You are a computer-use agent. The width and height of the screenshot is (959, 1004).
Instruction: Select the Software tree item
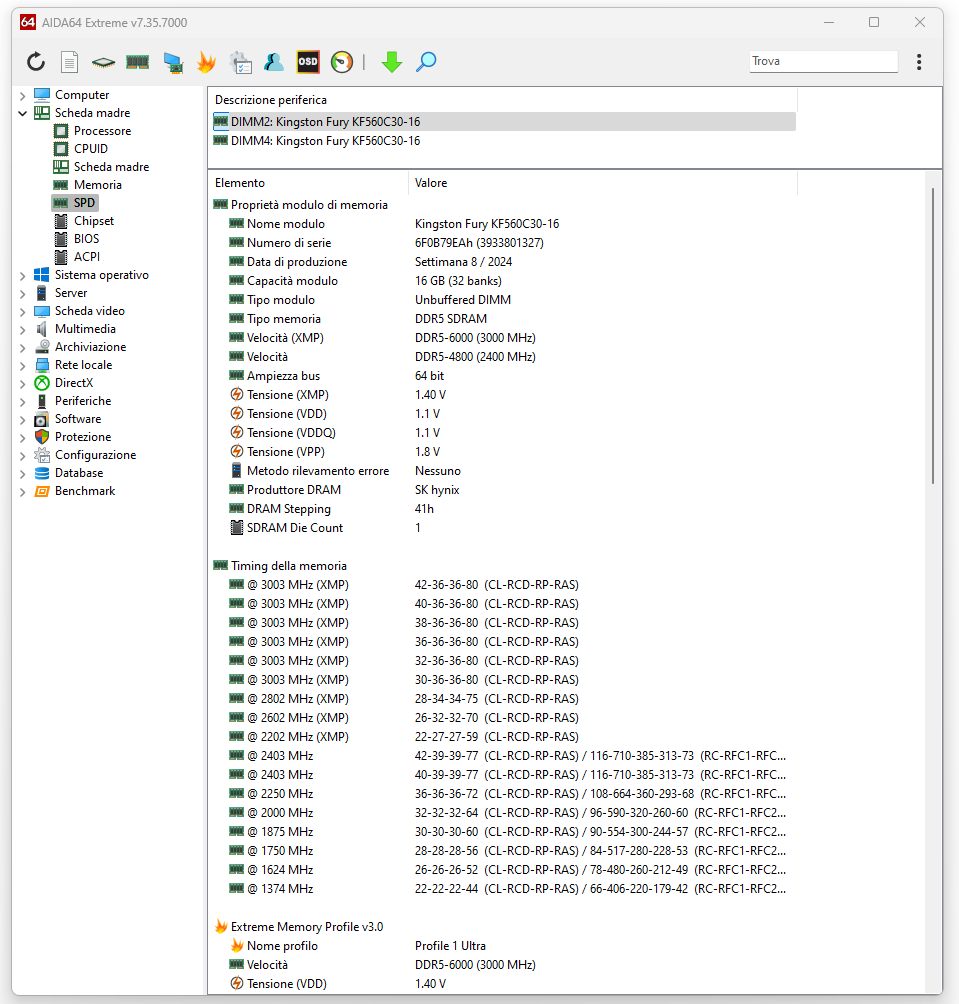point(77,418)
